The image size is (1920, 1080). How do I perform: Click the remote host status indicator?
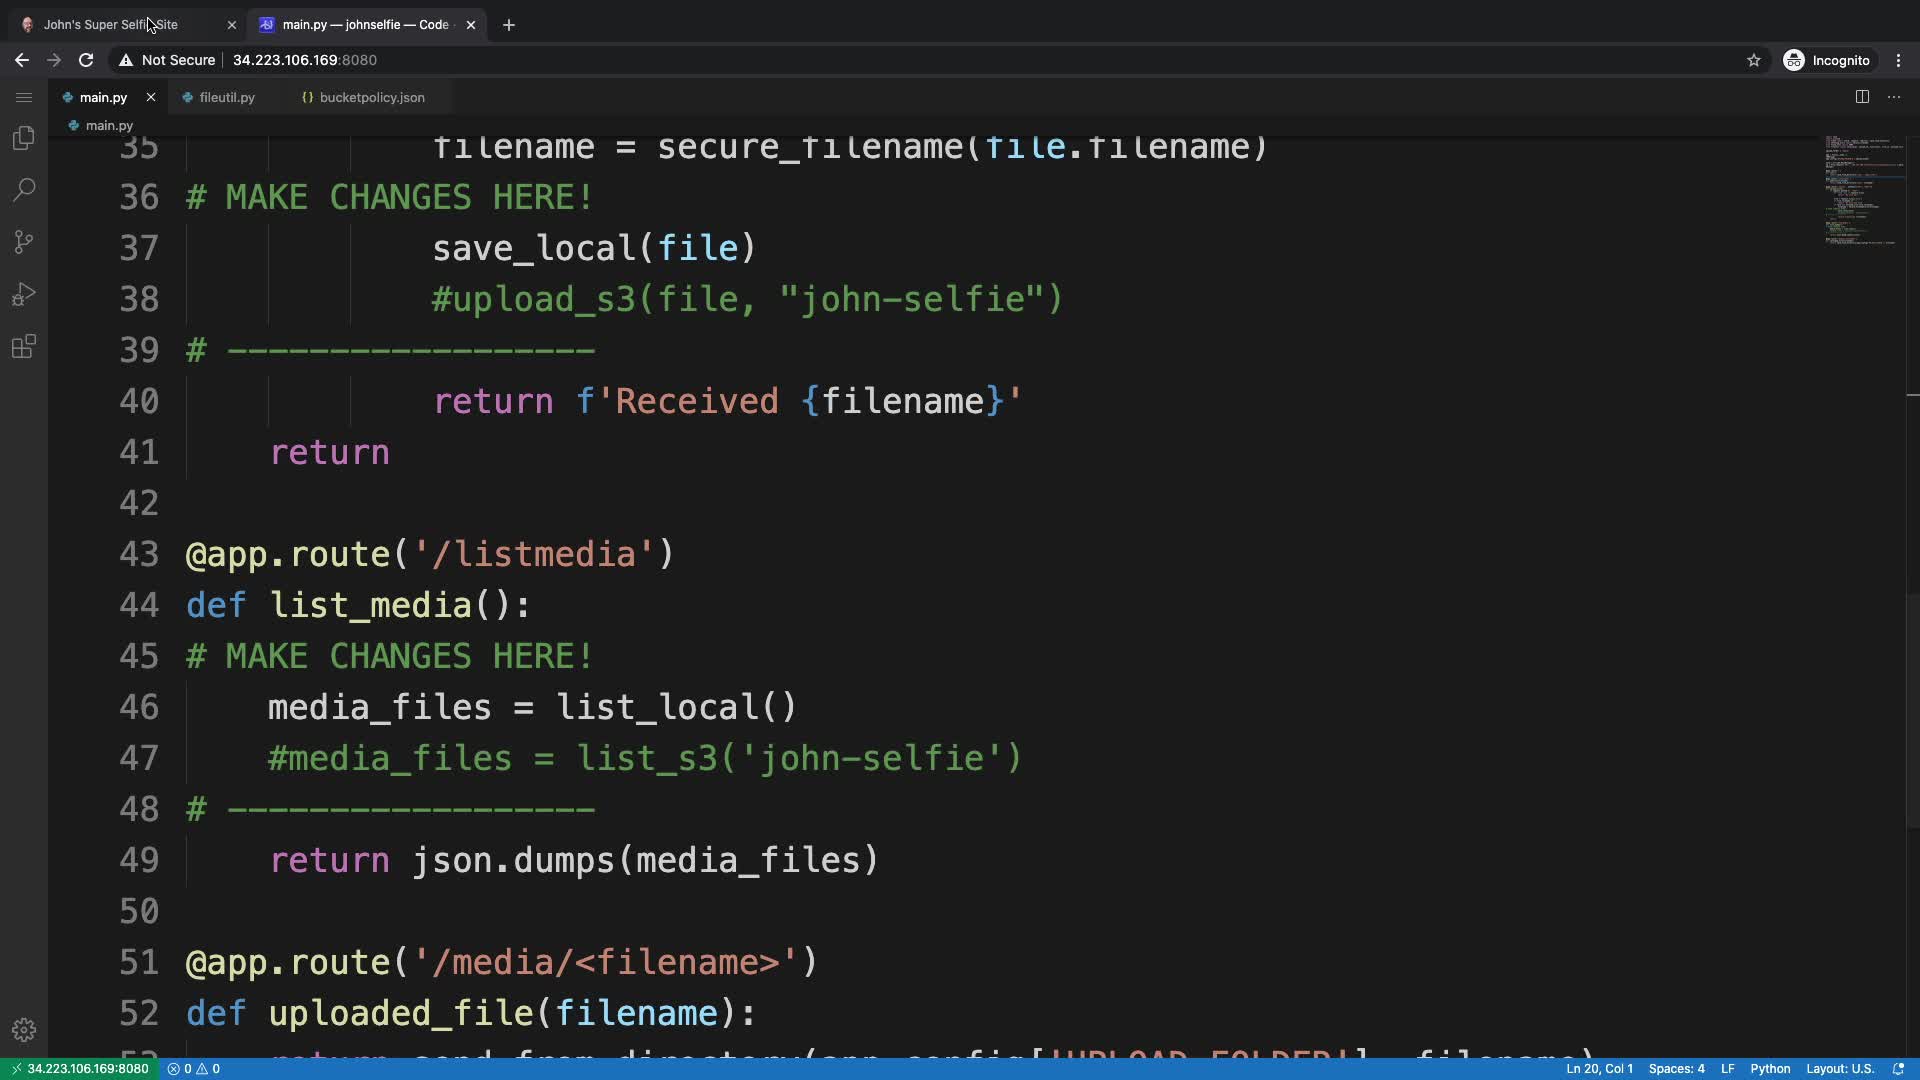(x=79, y=1069)
